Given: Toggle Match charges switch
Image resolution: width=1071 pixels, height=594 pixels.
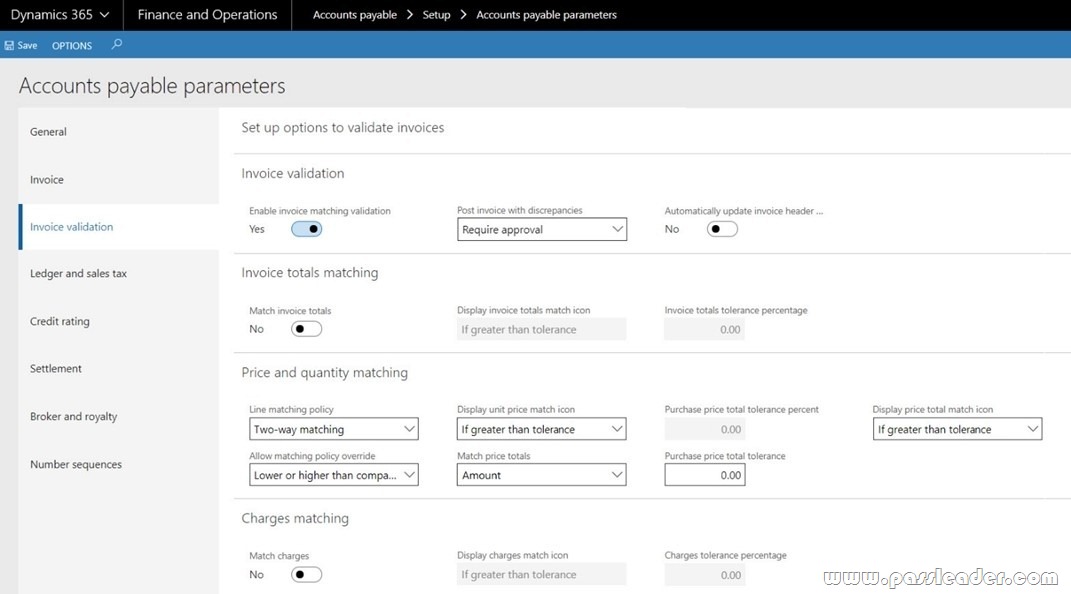Looking at the screenshot, I should [x=306, y=575].
